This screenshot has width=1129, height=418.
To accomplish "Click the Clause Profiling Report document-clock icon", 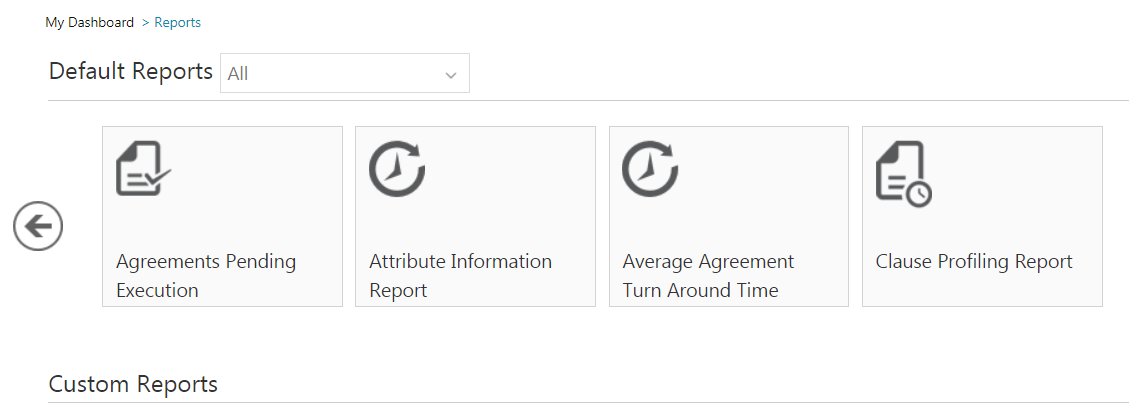I will point(903,173).
